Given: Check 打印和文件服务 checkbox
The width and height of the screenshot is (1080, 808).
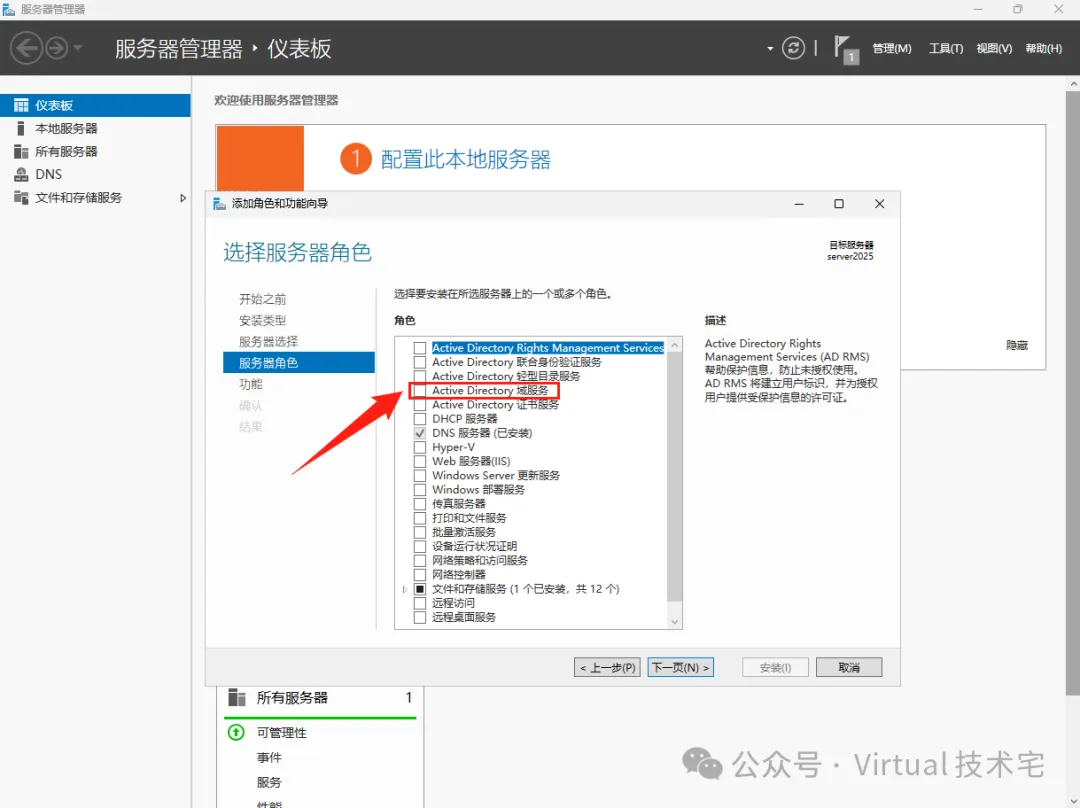Looking at the screenshot, I should click(x=419, y=518).
